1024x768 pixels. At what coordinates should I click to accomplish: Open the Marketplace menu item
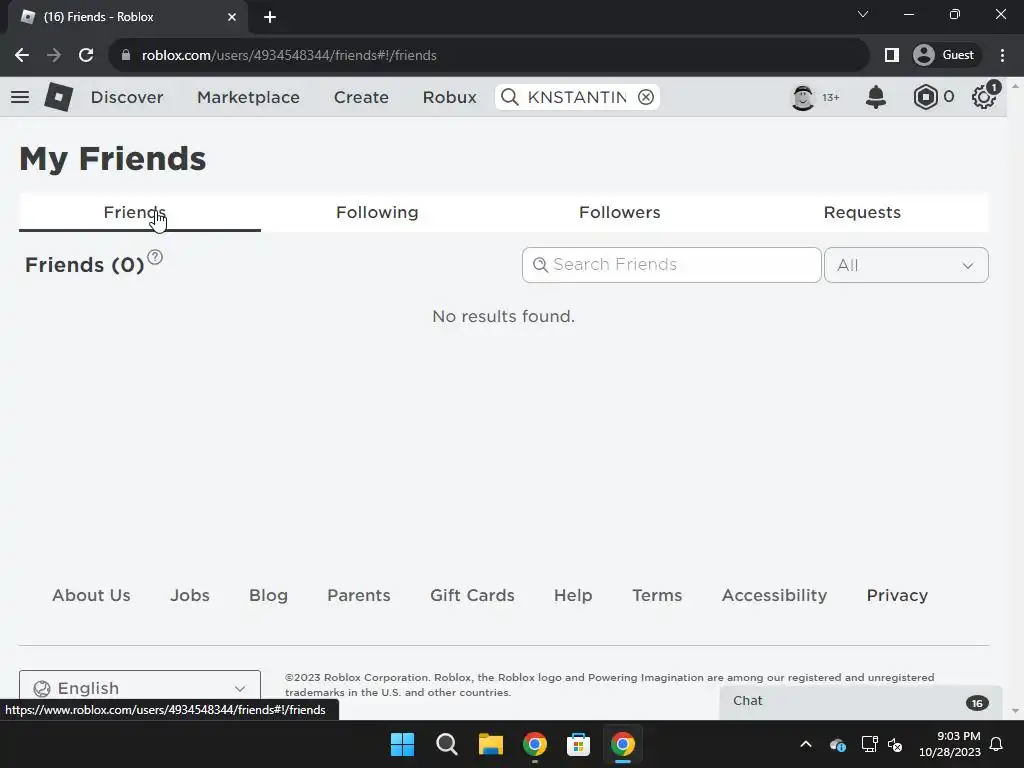248,97
